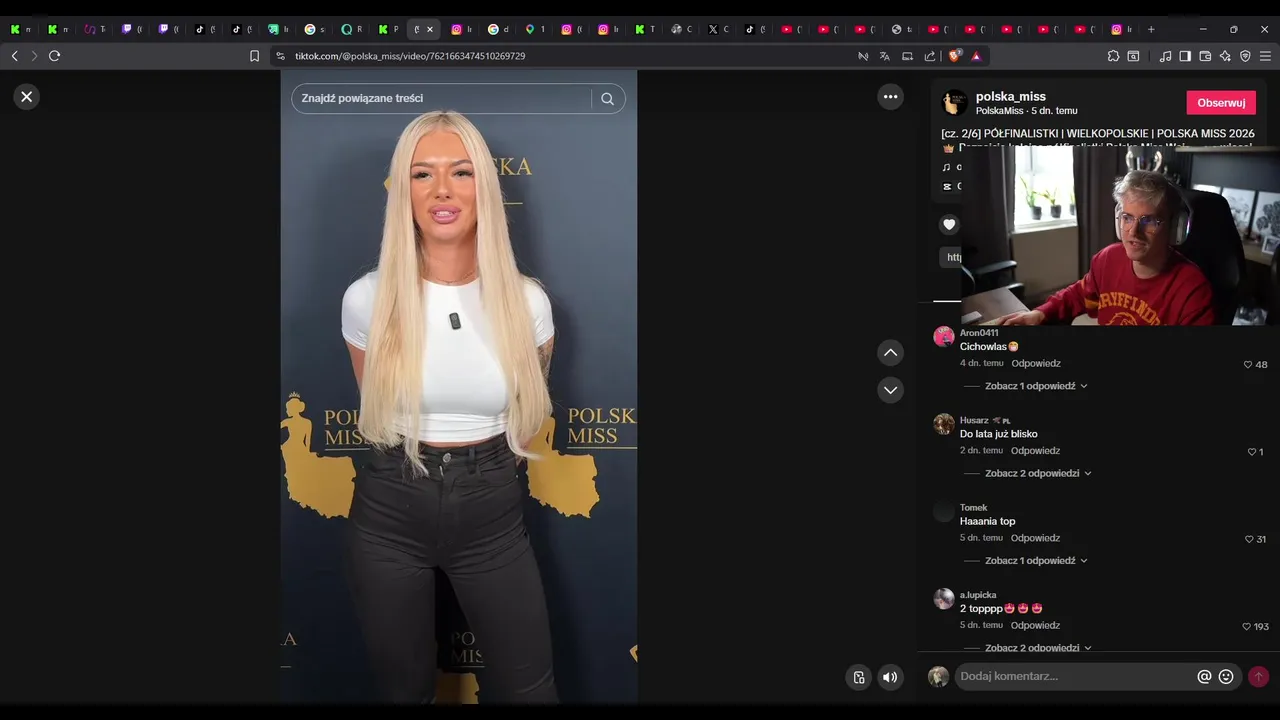Click the browser forward arrow
Viewport: 1280px width, 720px height.
tap(33, 56)
